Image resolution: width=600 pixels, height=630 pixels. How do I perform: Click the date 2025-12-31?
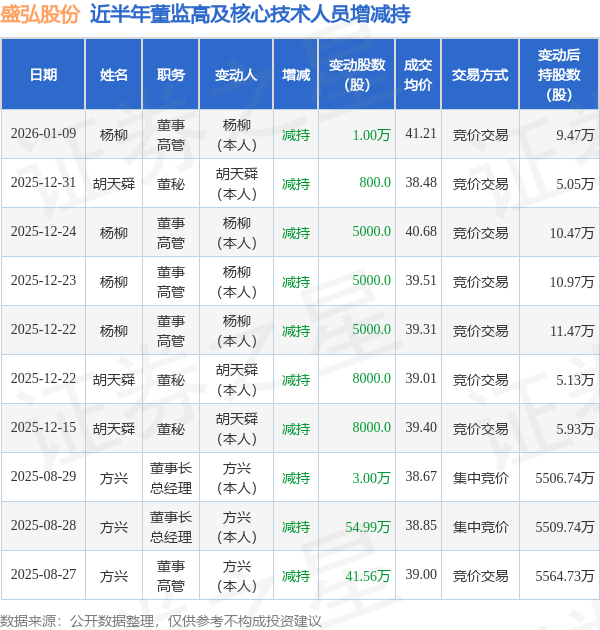point(43,182)
